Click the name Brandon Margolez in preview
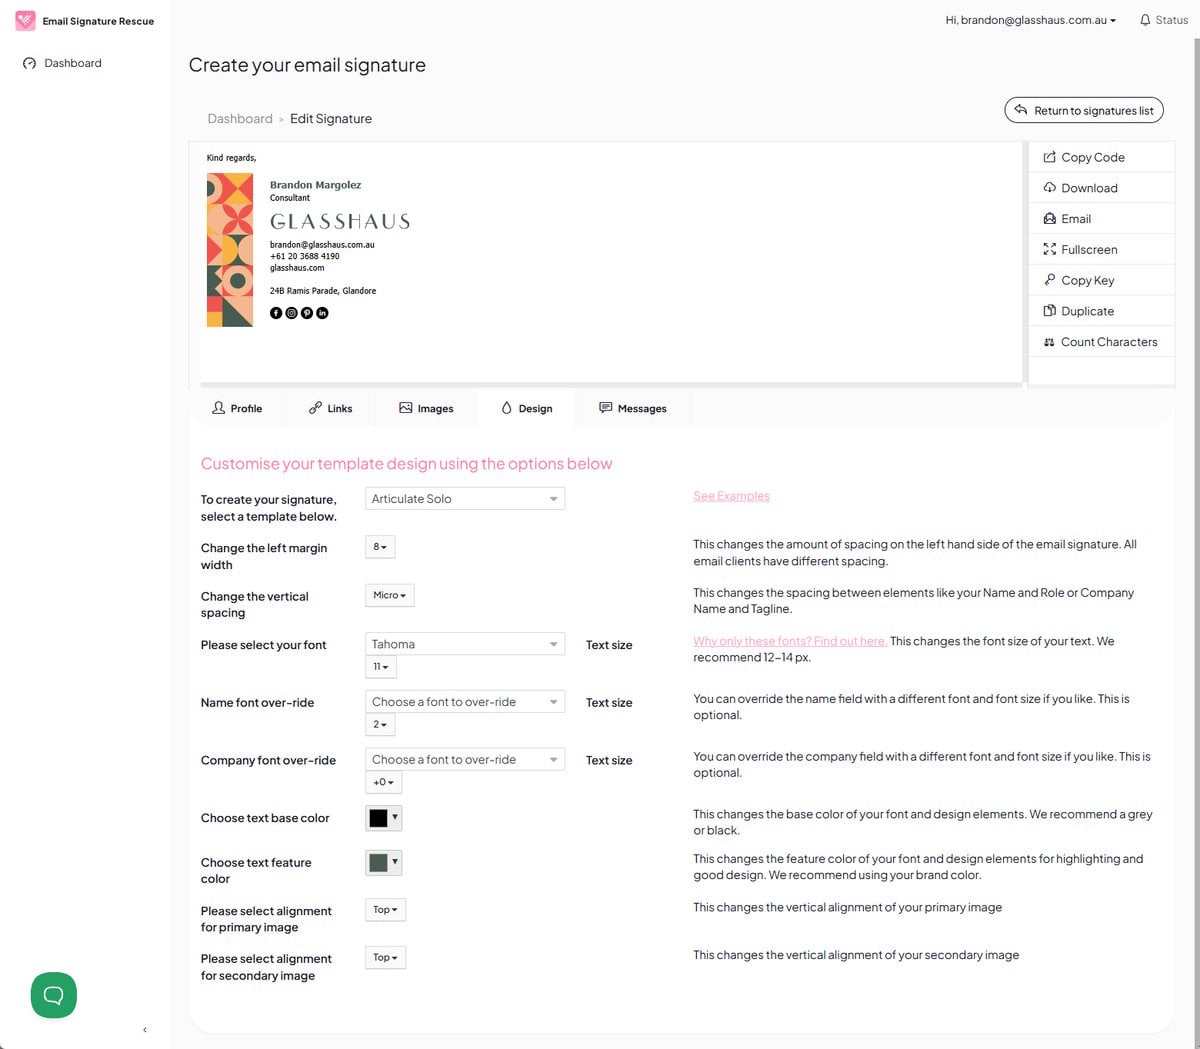This screenshot has height=1049, width=1200. click(x=315, y=185)
